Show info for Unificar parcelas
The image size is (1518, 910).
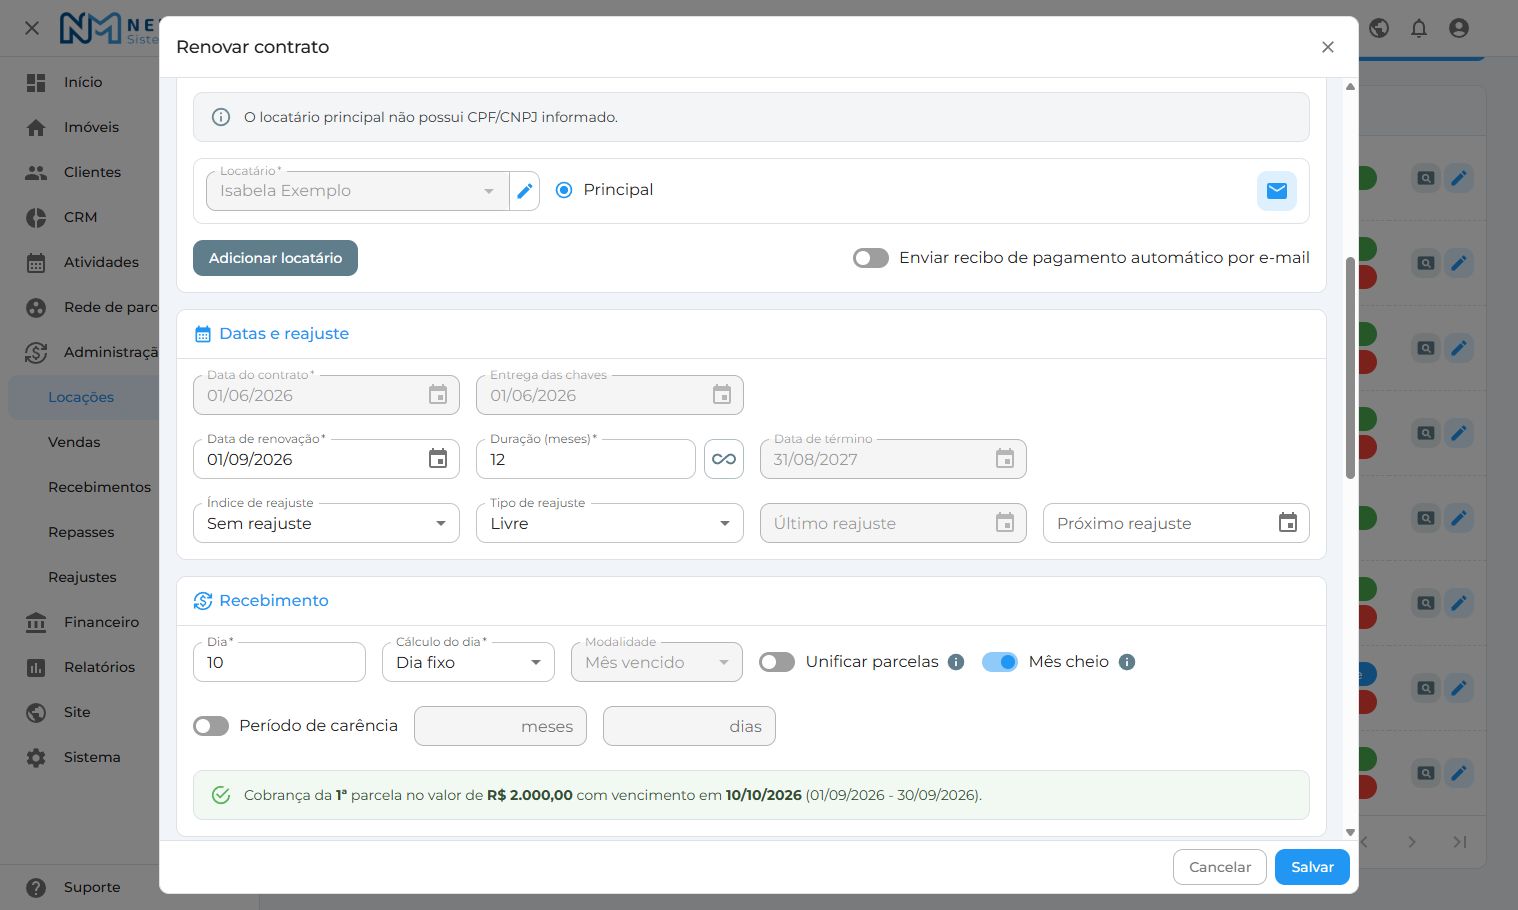click(956, 662)
